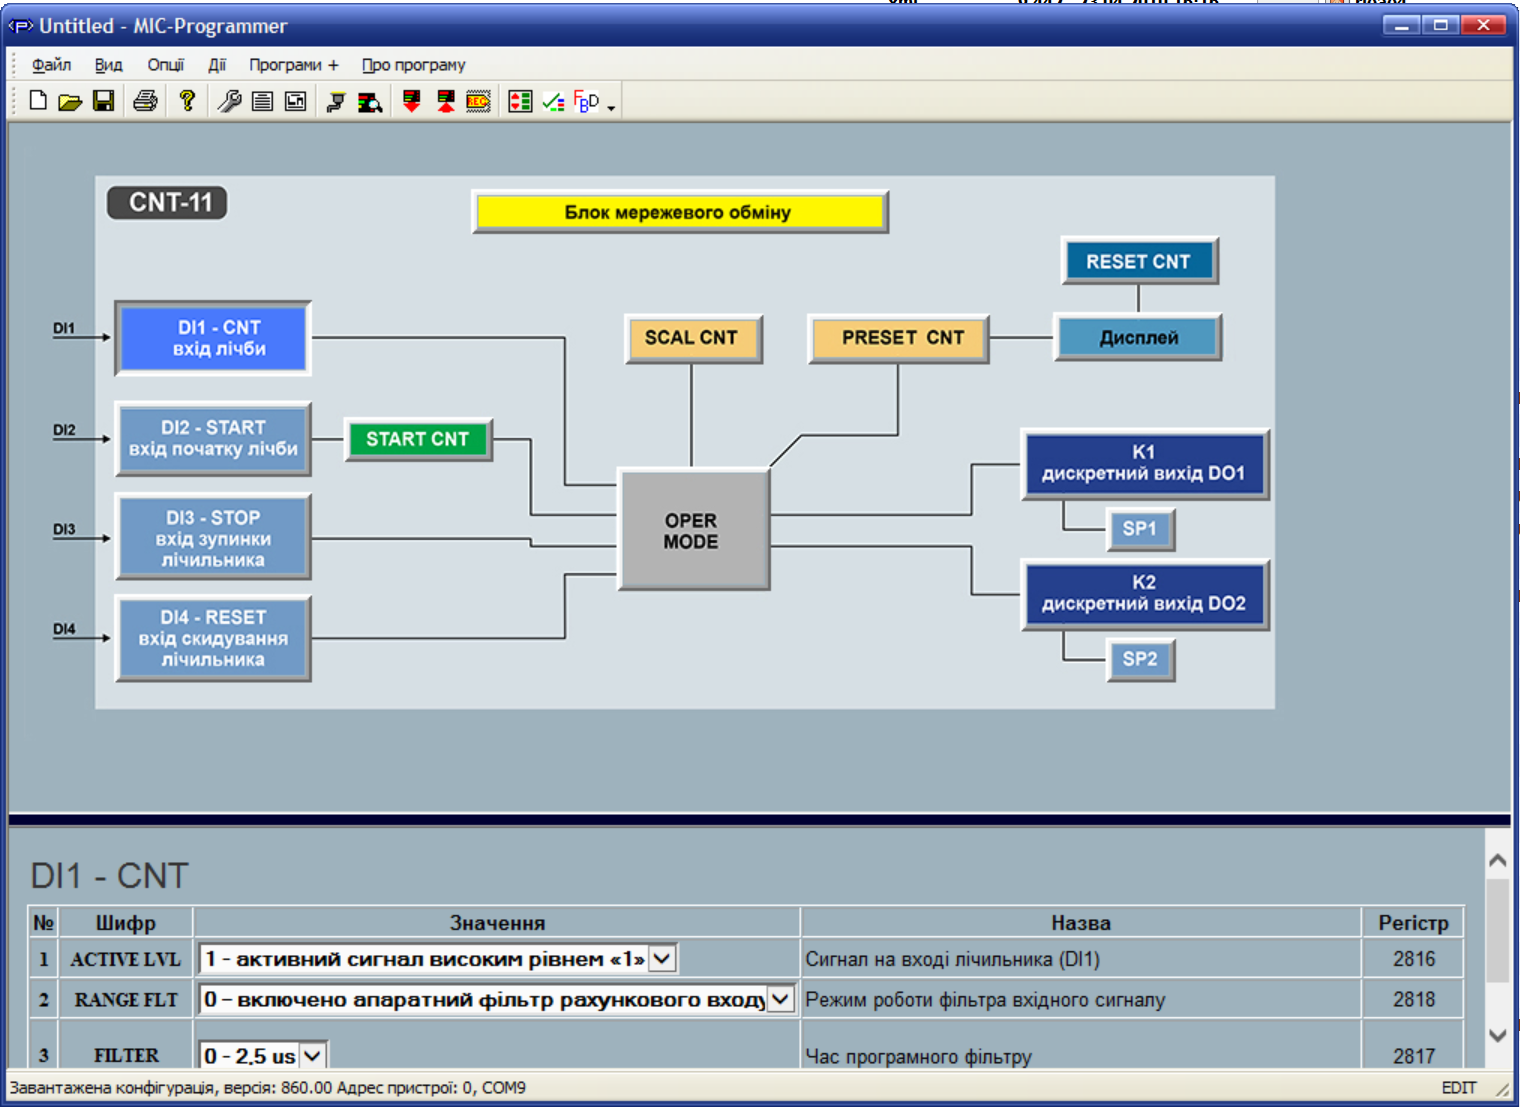This screenshot has height=1107, width=1520.
Task: Click the New file icon in toolbar
Action: [38, 101]
